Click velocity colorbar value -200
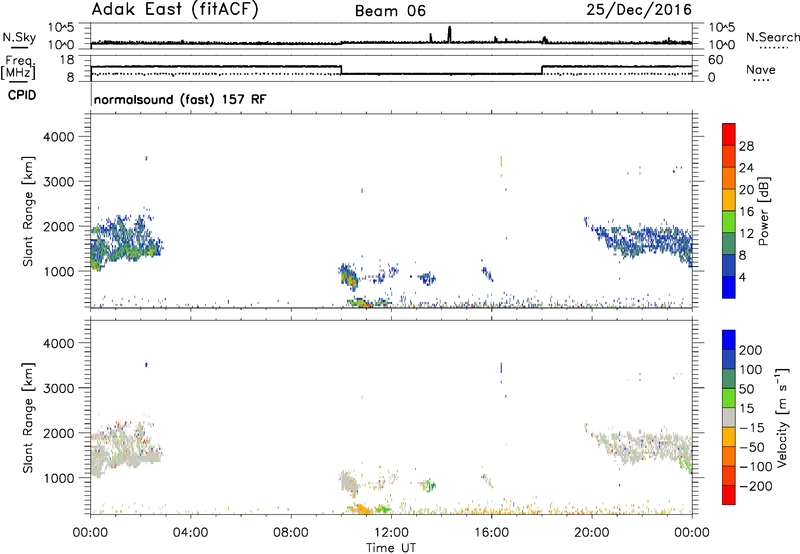Image resolution: width=800 pixels, height=554 pixels. tap(754, 486)
